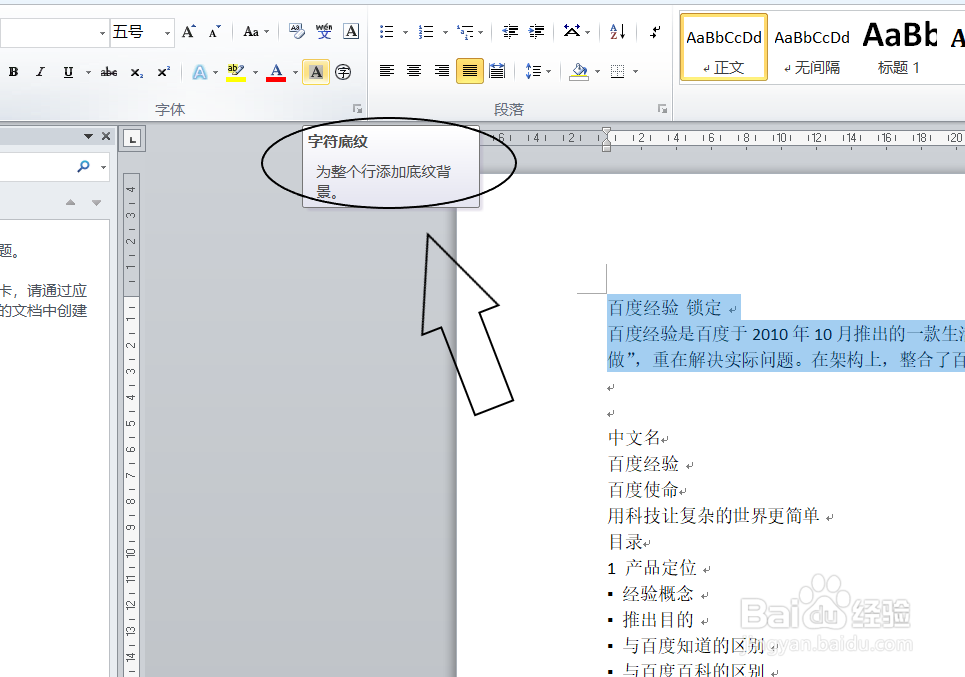
Task: Toggle superscript x² formatting
Action: [x=164, y=72]
